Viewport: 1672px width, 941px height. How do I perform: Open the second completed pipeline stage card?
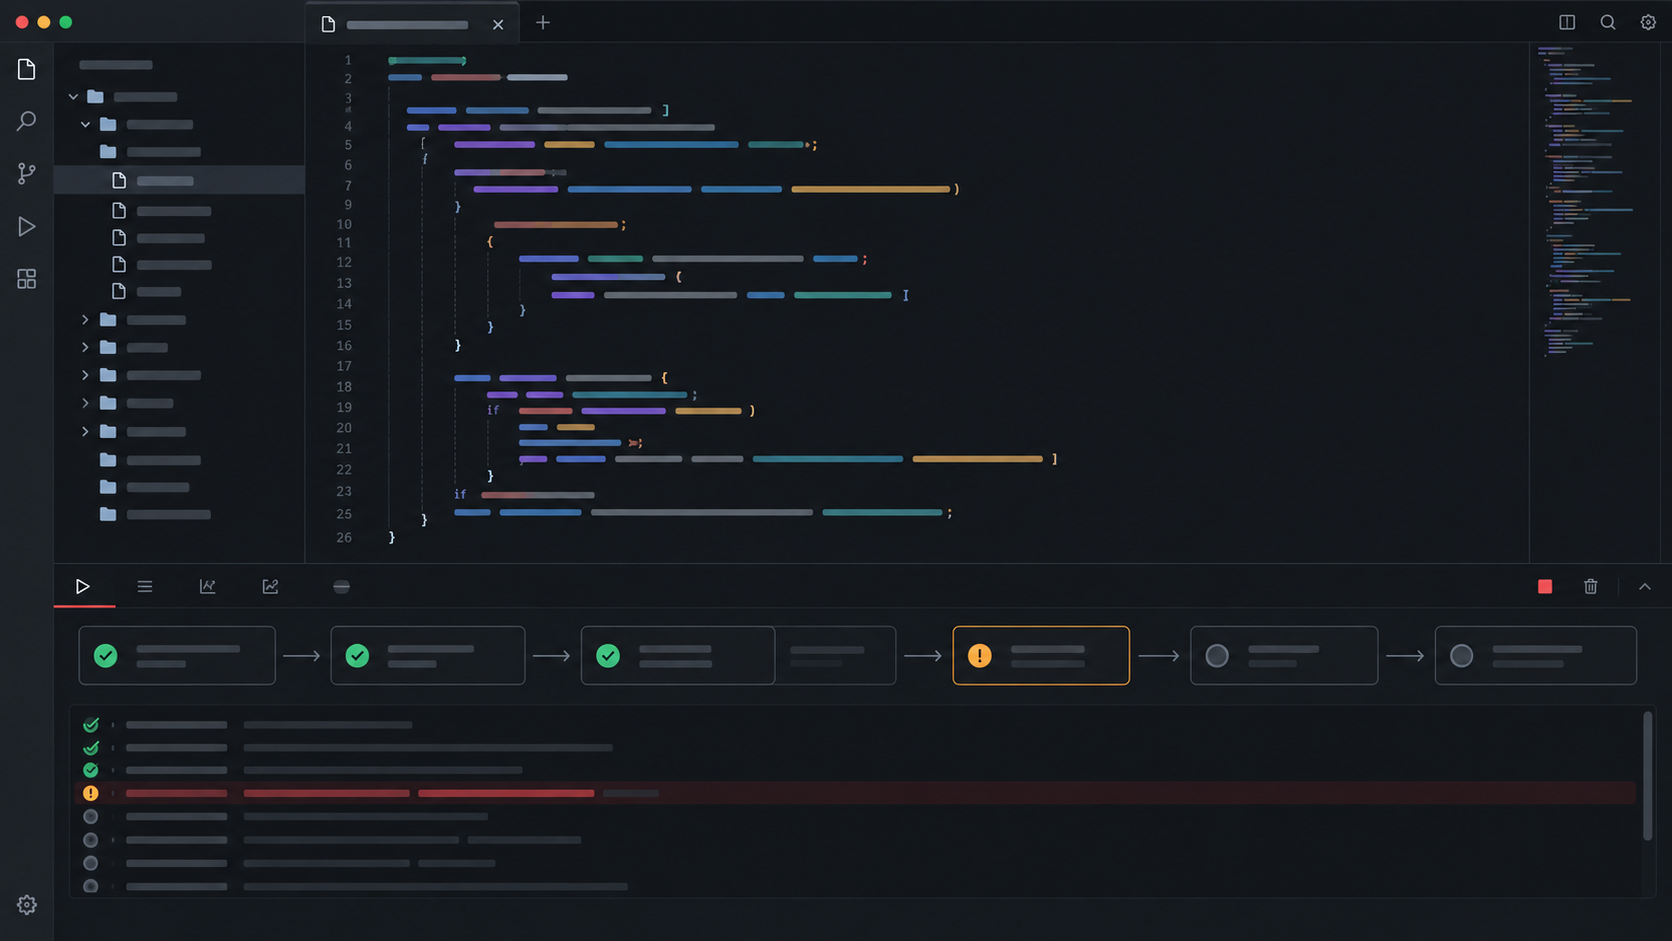click(x=428, y=655)
